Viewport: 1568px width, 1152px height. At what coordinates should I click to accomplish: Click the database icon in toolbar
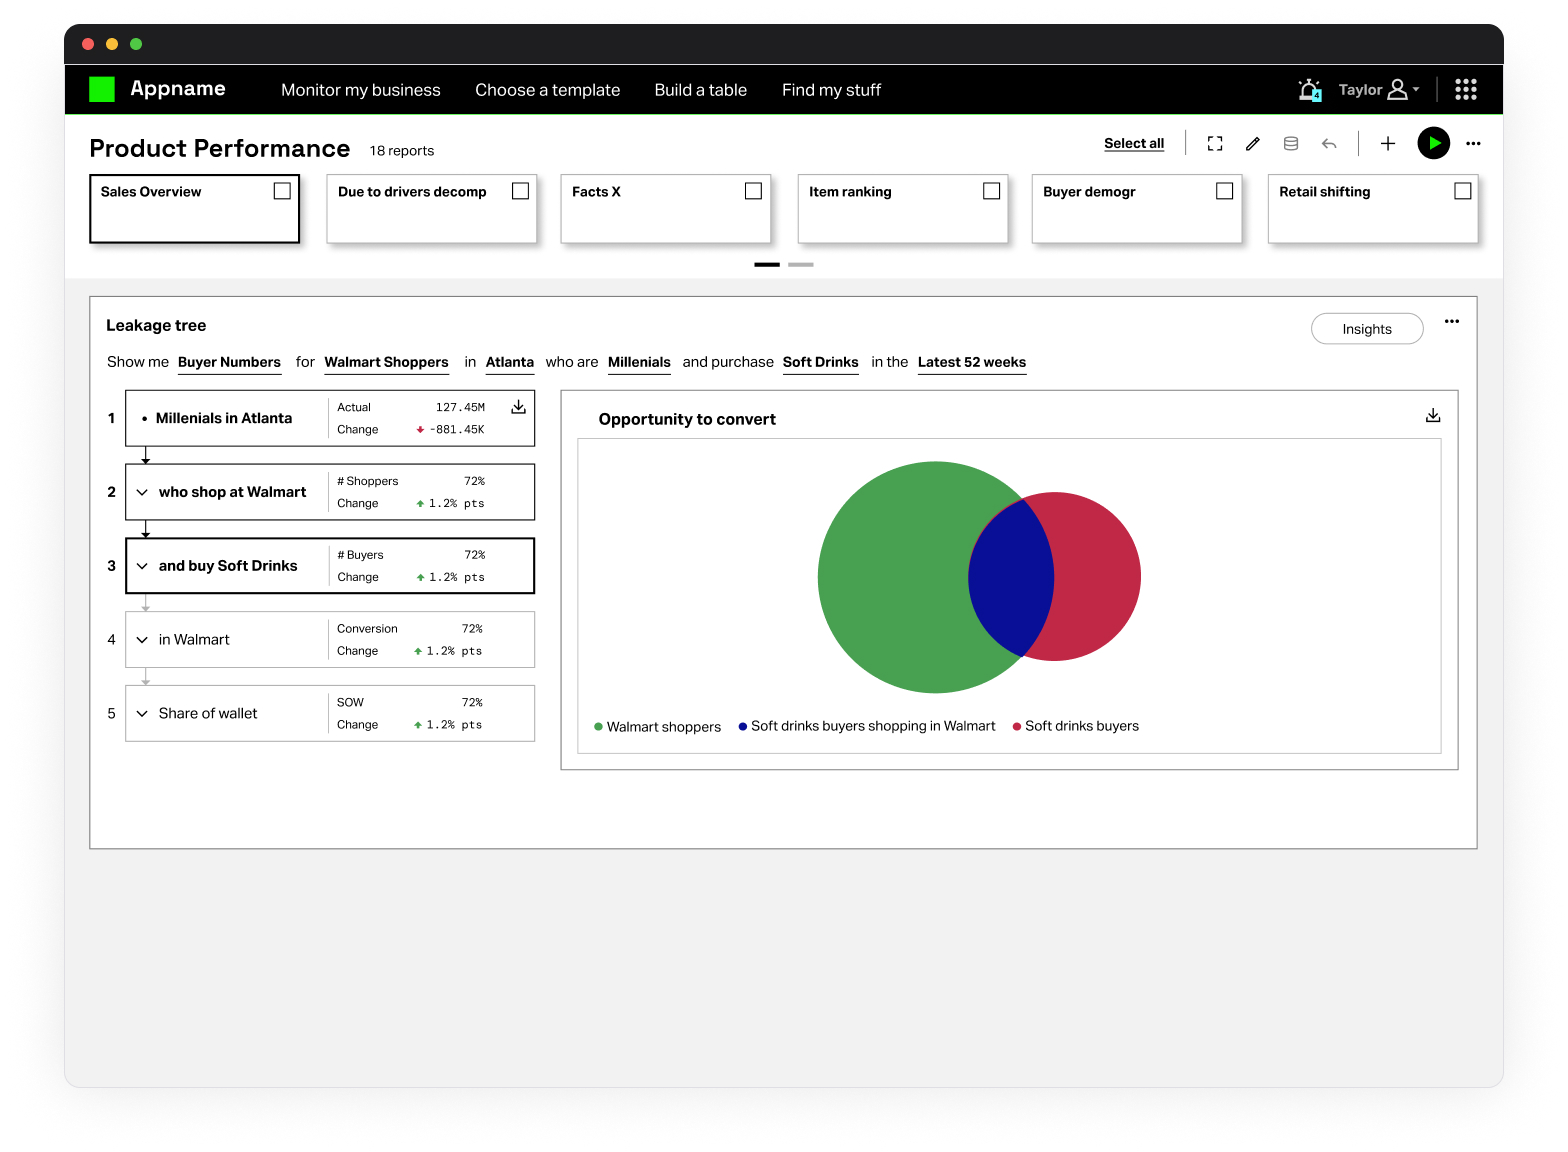coord(1291,144)
